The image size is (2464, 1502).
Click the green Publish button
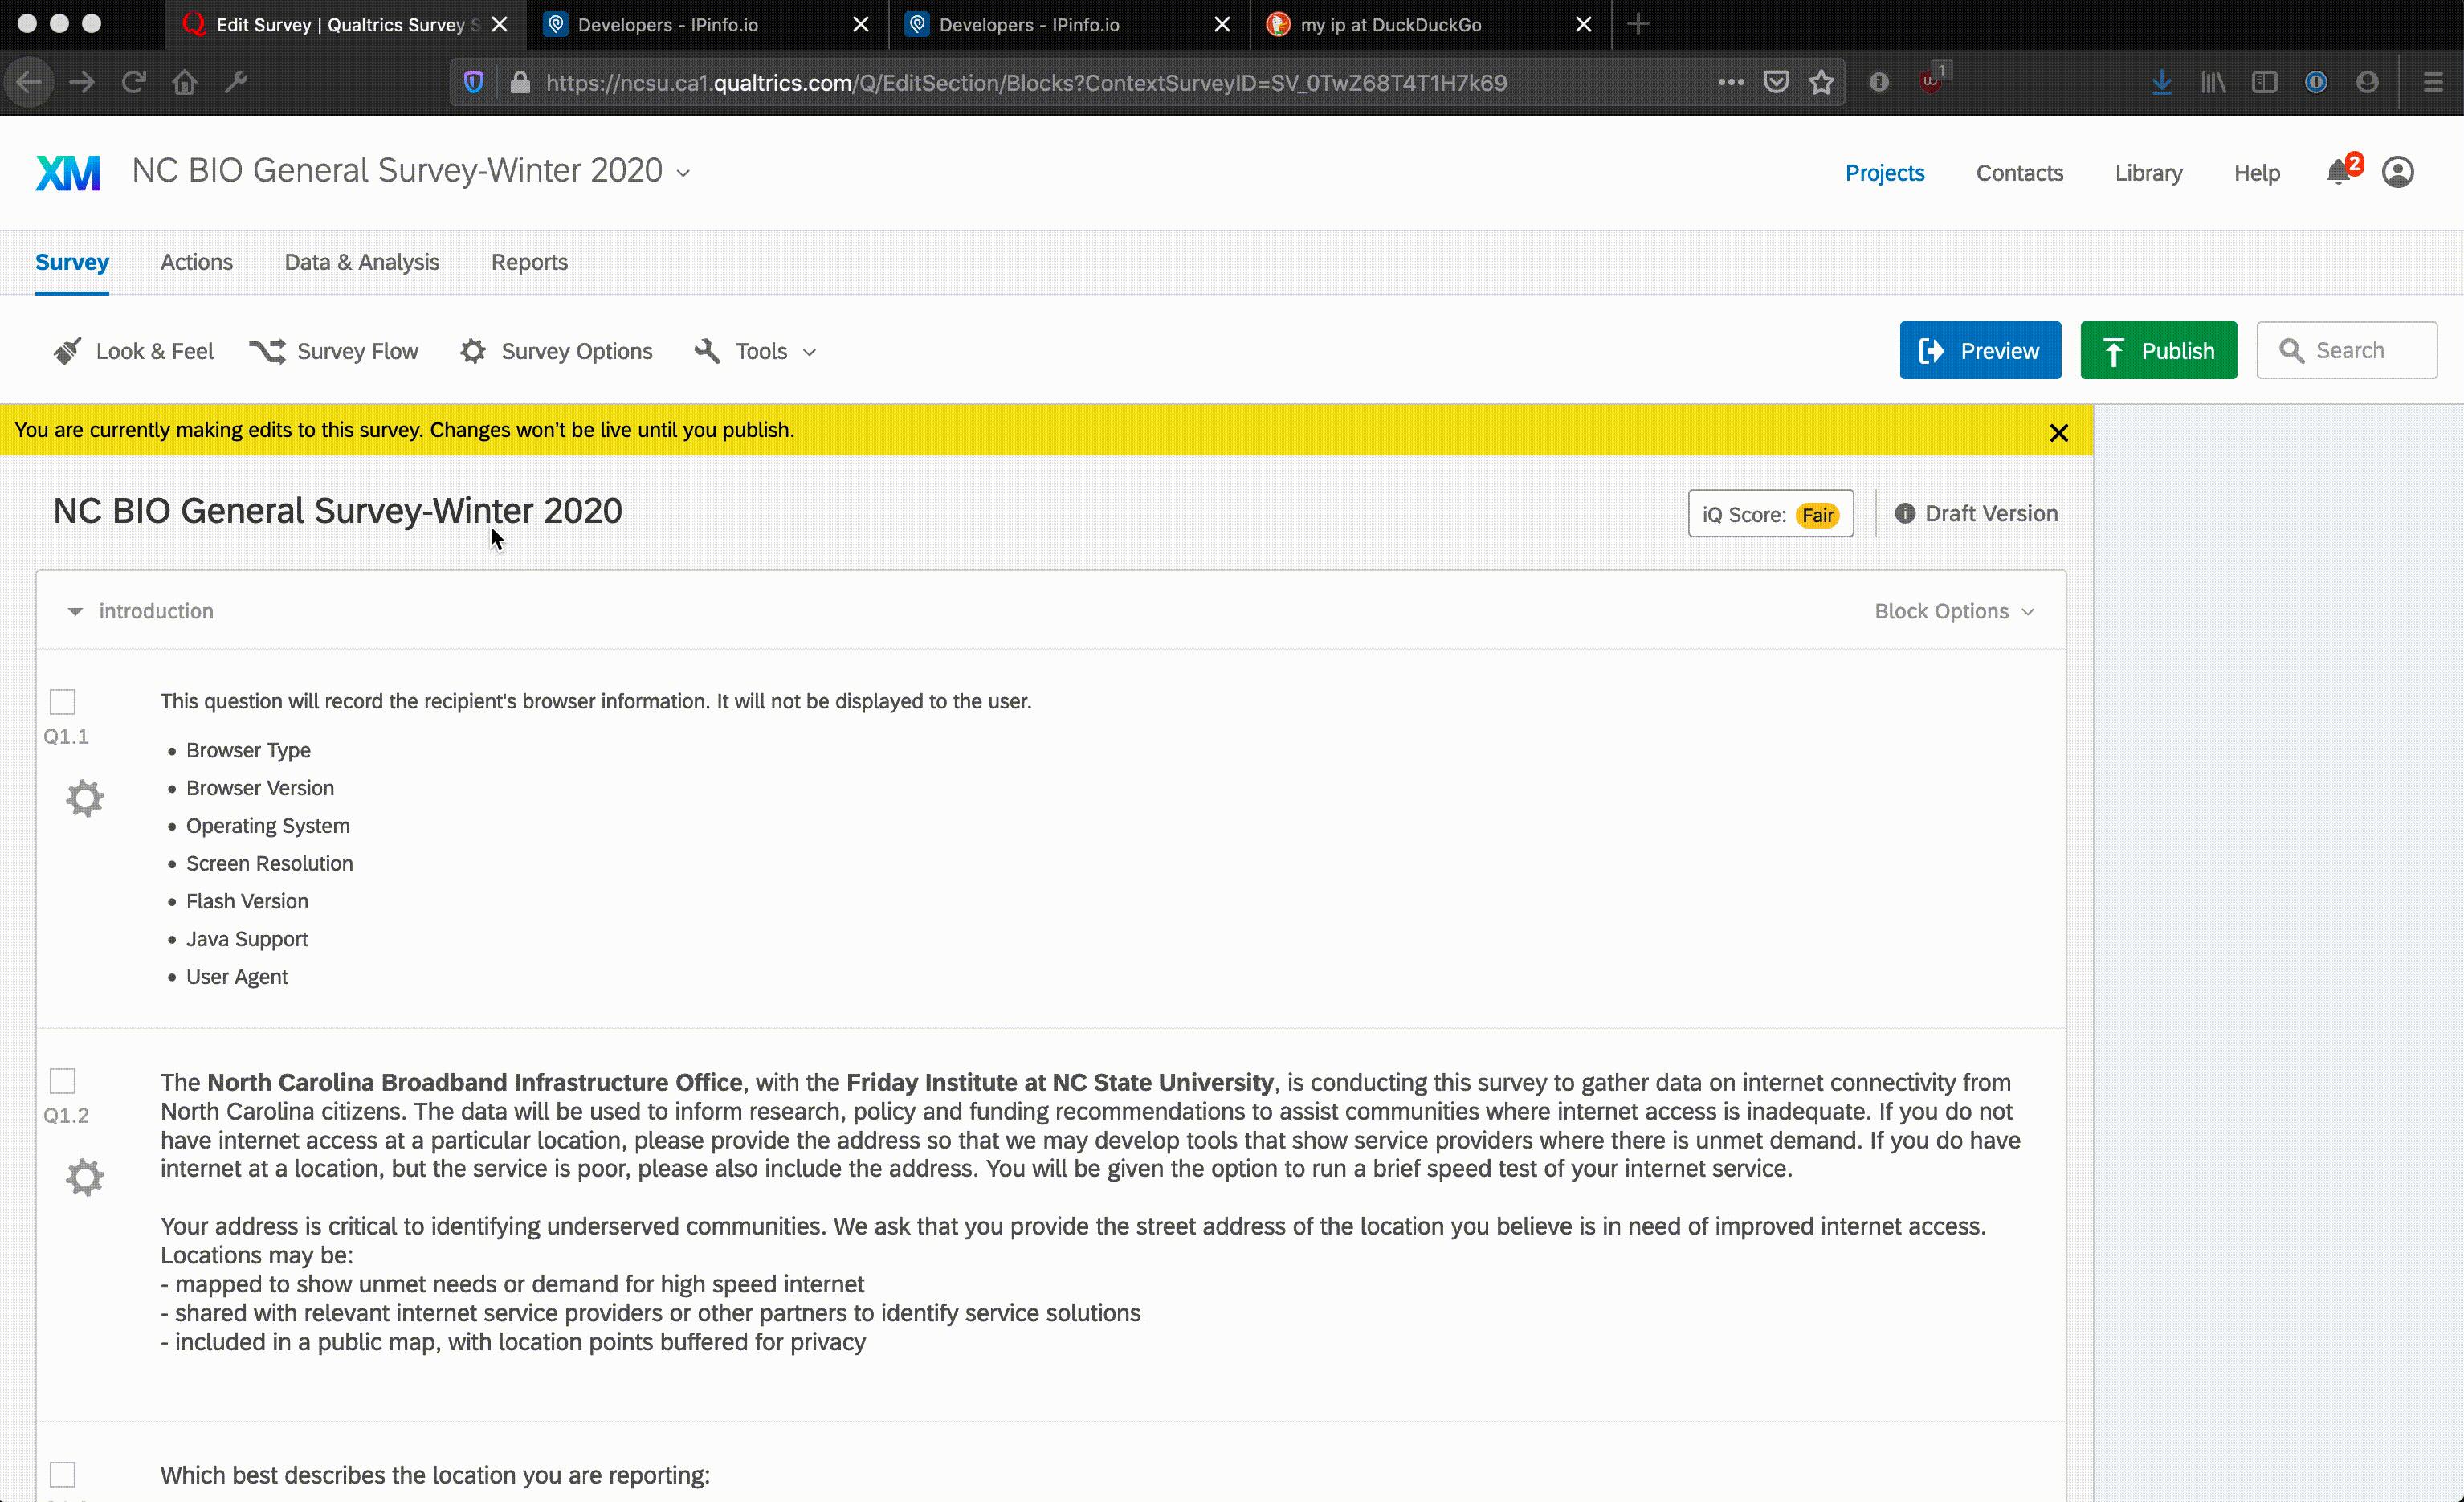(2158, 350)
